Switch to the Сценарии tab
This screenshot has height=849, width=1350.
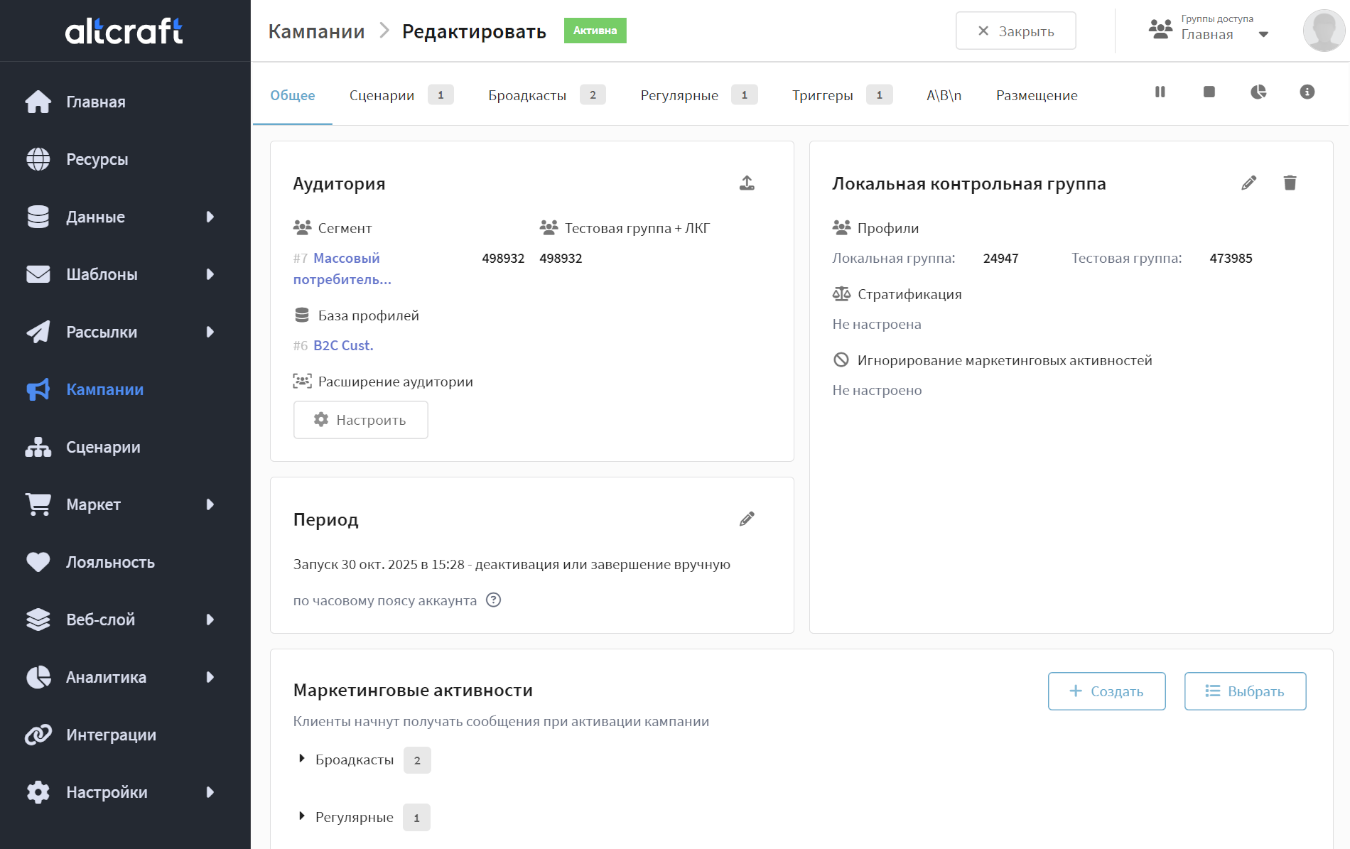click(x=382, y=96)
